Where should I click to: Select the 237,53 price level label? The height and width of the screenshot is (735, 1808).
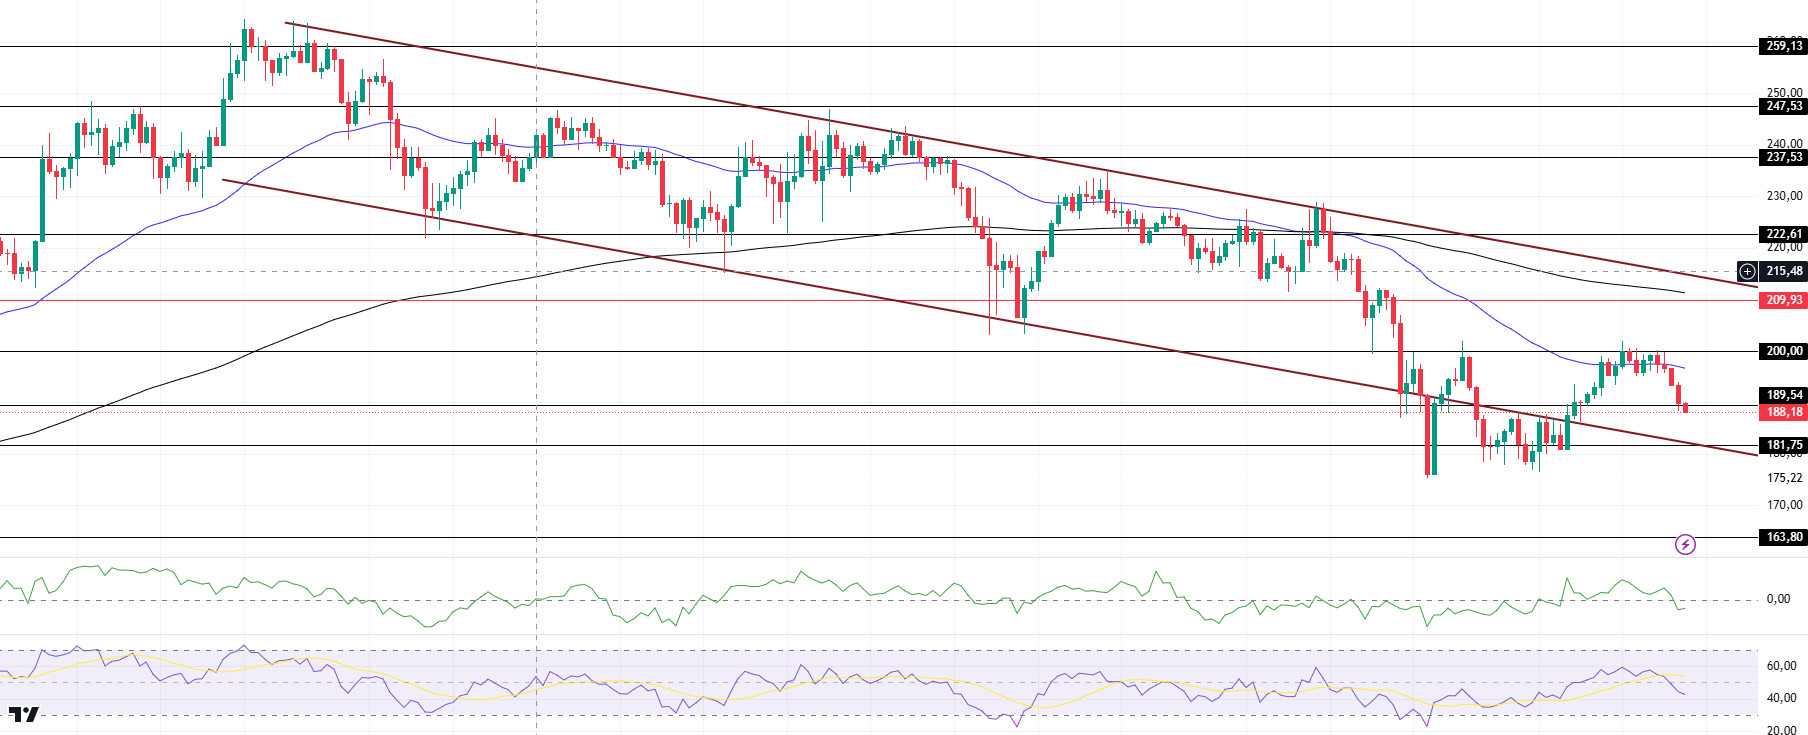coord(1783,157)
